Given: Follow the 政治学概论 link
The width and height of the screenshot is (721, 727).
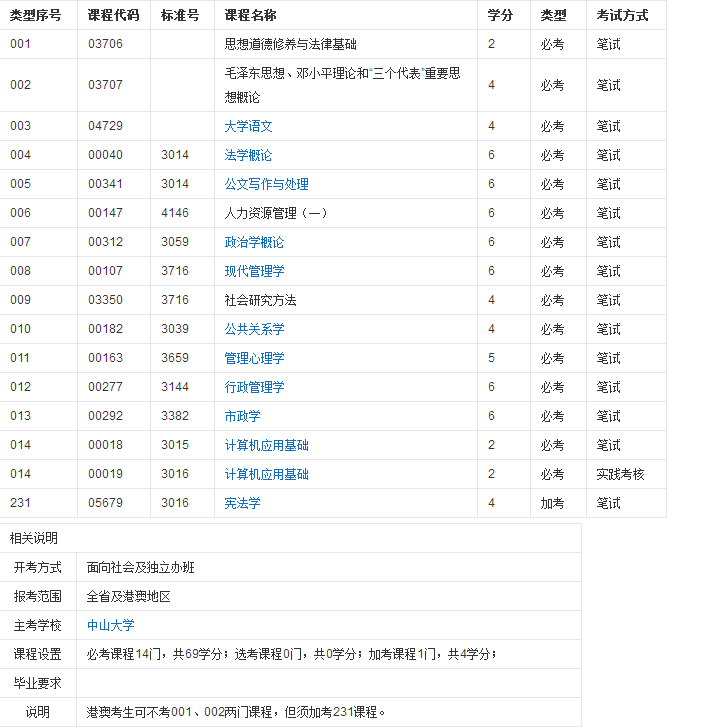Looking at the screenshot, I should click(x=254, y=242).
